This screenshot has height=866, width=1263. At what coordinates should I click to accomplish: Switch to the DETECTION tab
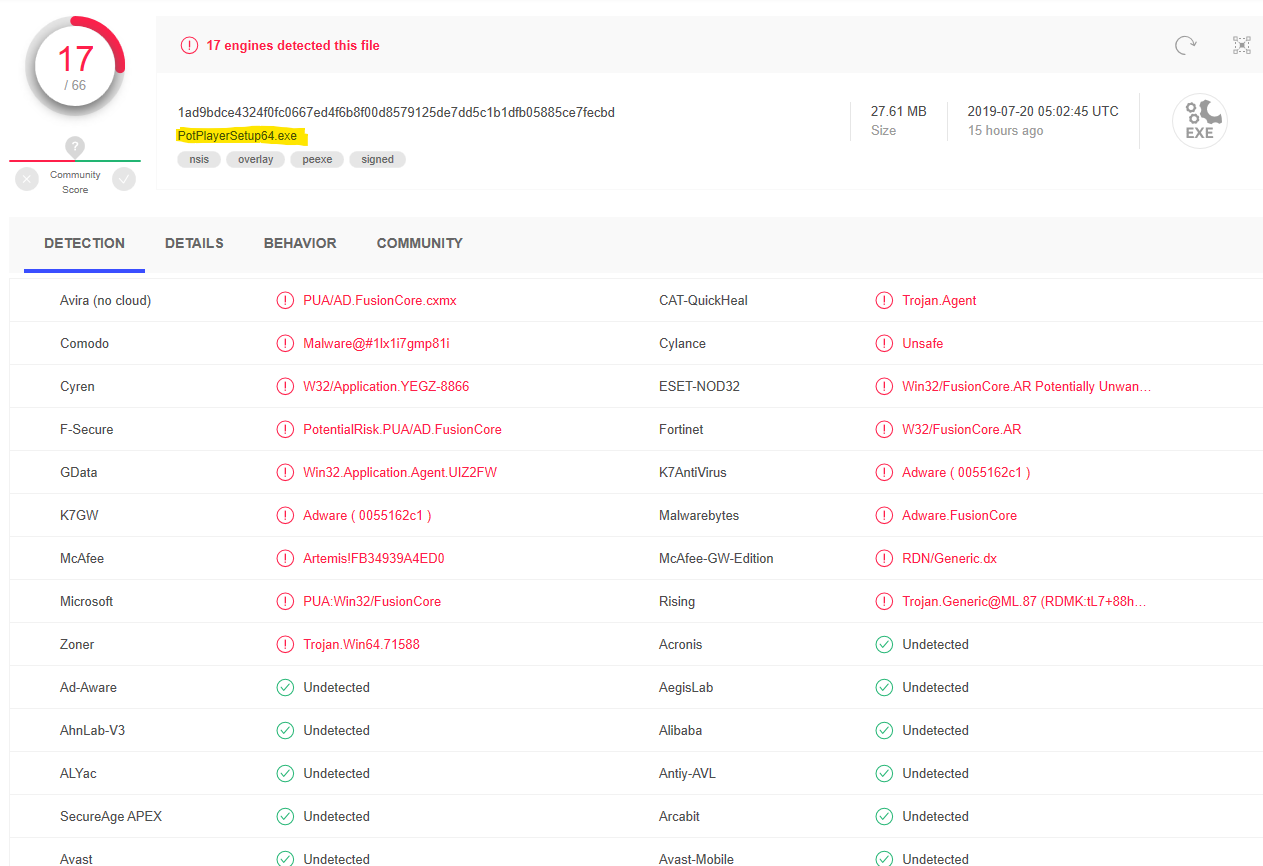pyautogui.click(x=85, y=243)
